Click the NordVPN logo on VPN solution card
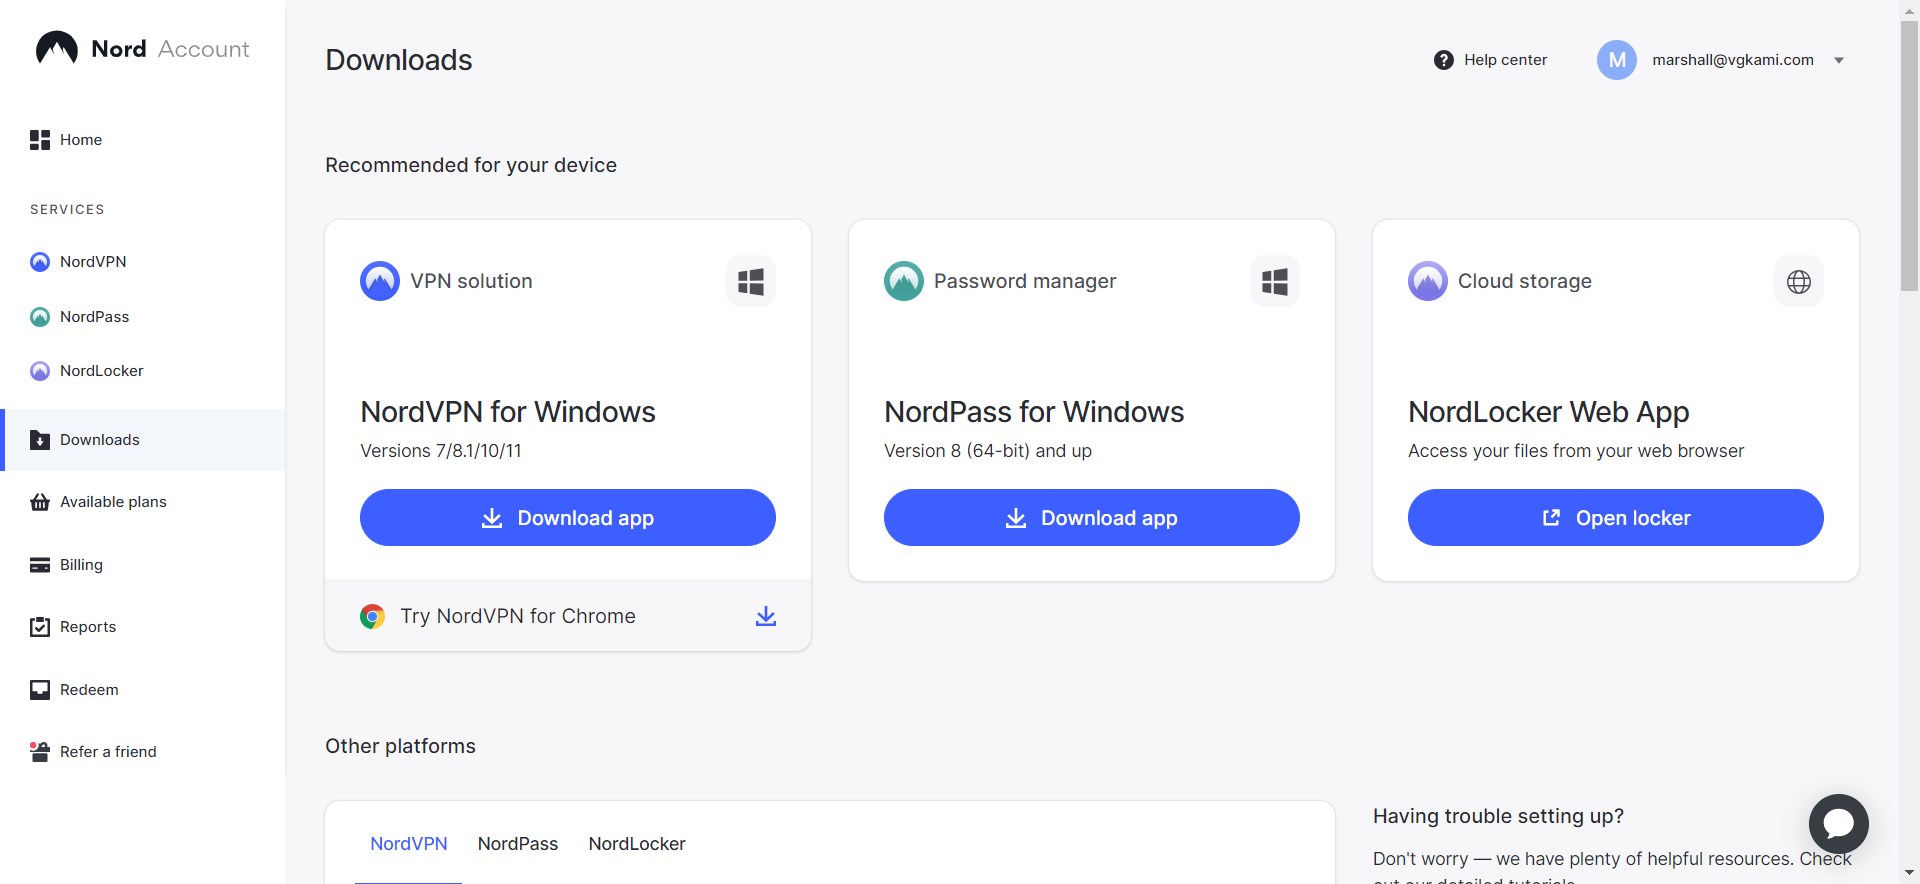The width and height of the screenshot is (1920, 884). 380,281
